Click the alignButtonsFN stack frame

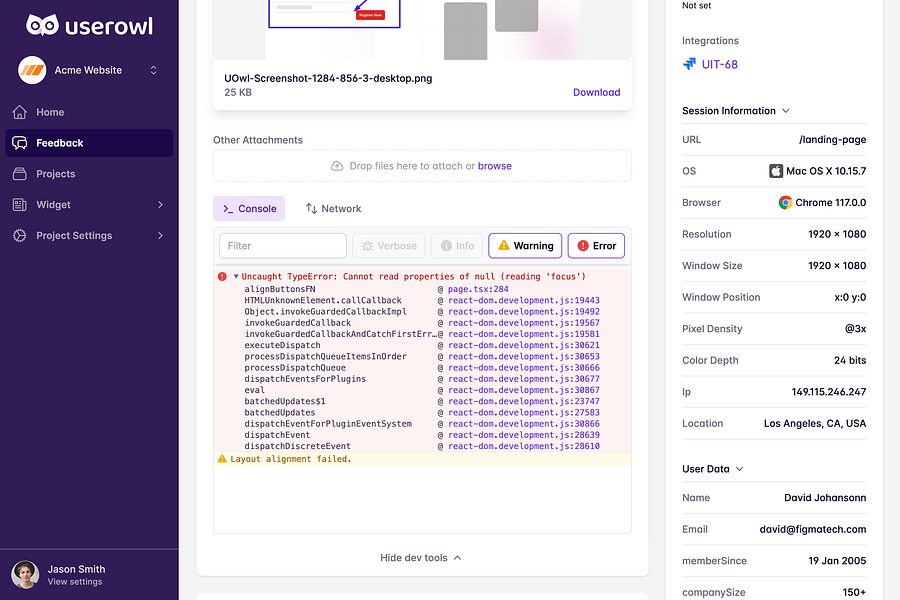coord(280,289)
